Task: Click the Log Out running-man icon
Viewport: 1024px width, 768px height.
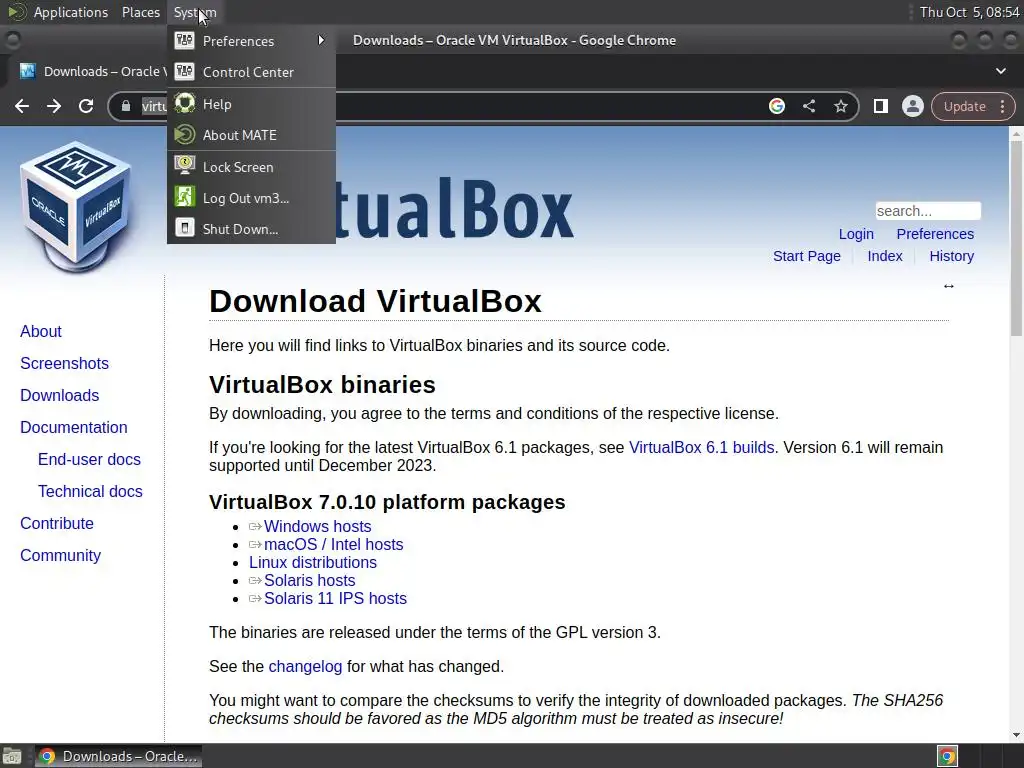Action: tap(185, 197)
